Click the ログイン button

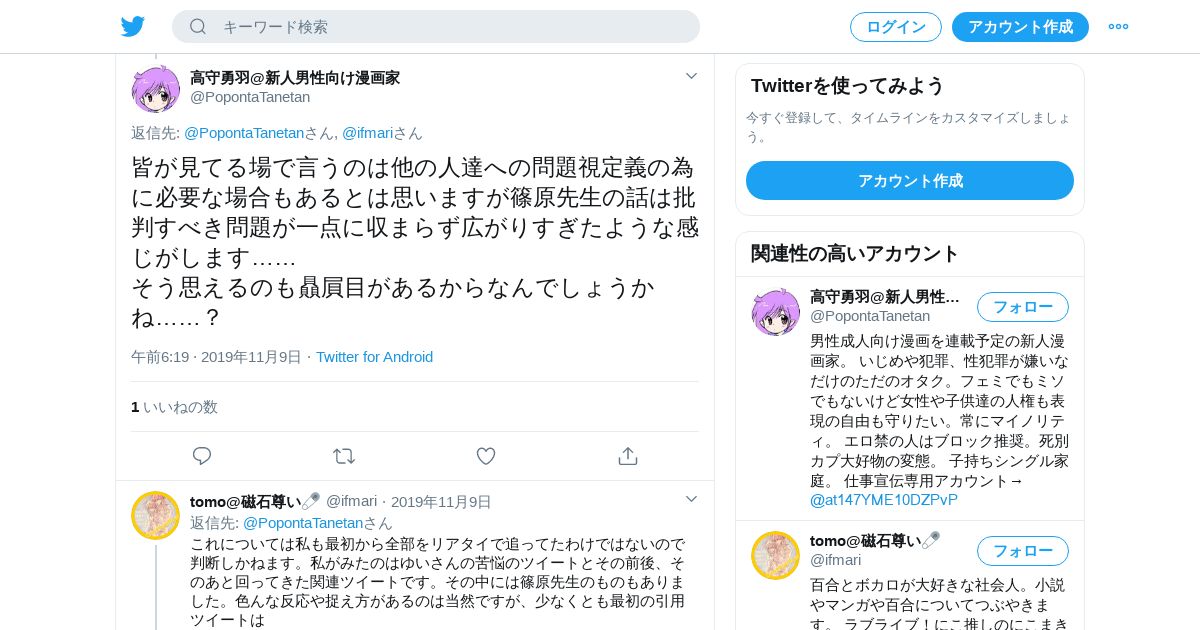point(896,27)
